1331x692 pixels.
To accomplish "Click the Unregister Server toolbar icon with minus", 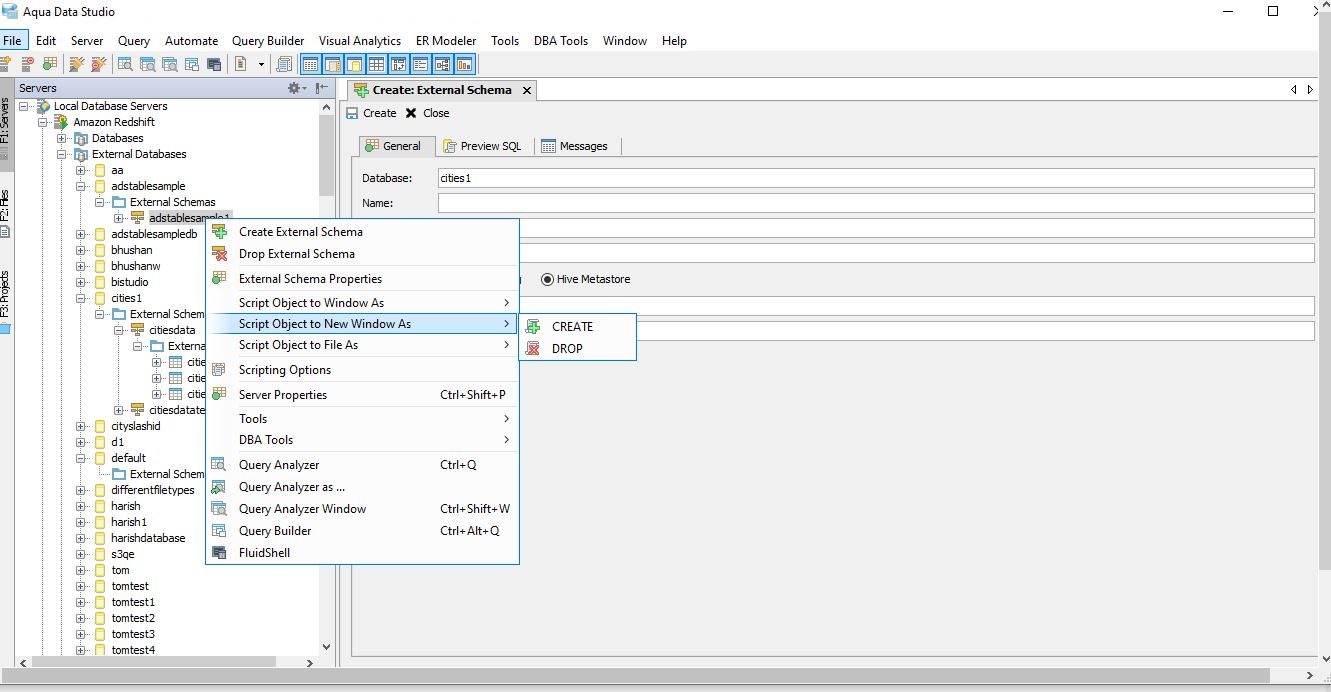I will 27,64.
